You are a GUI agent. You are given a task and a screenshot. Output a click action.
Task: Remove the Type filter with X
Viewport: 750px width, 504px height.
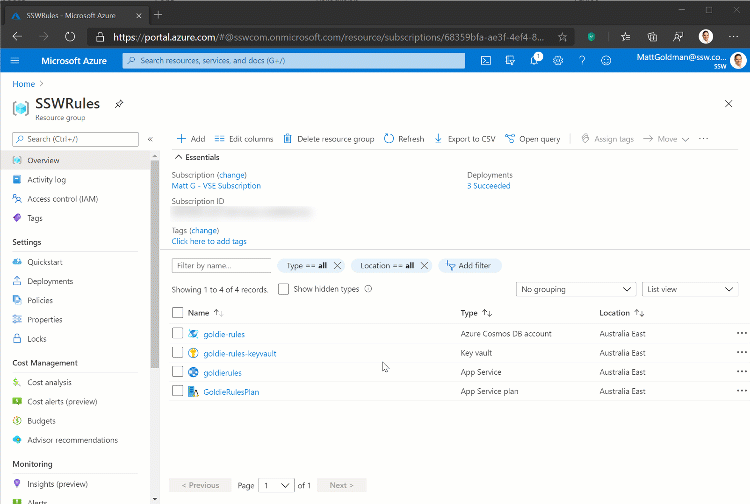pyautogui.click(x=337, y=265)
